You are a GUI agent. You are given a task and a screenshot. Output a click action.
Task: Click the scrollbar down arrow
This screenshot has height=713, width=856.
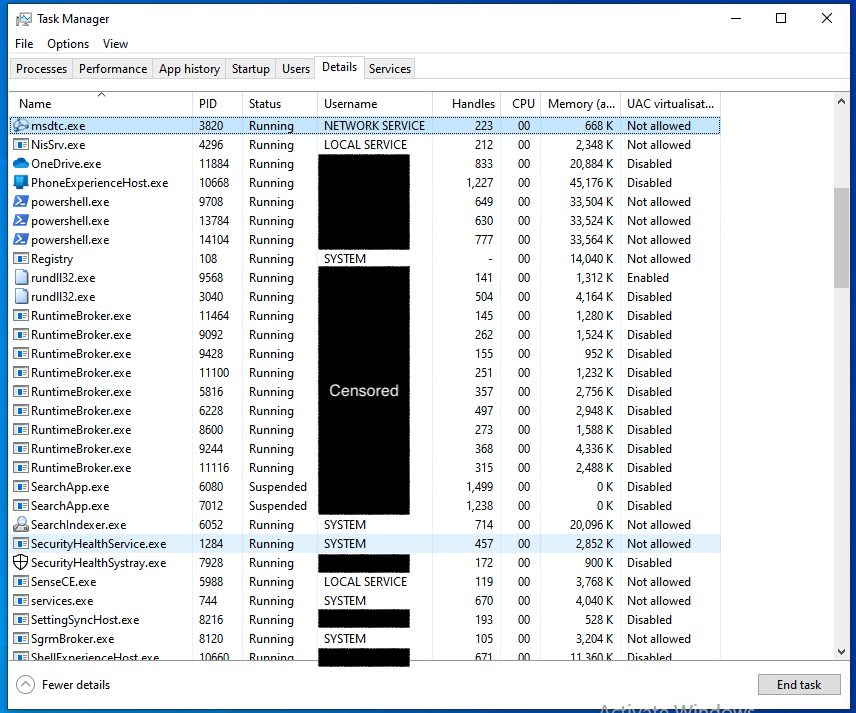841,651
